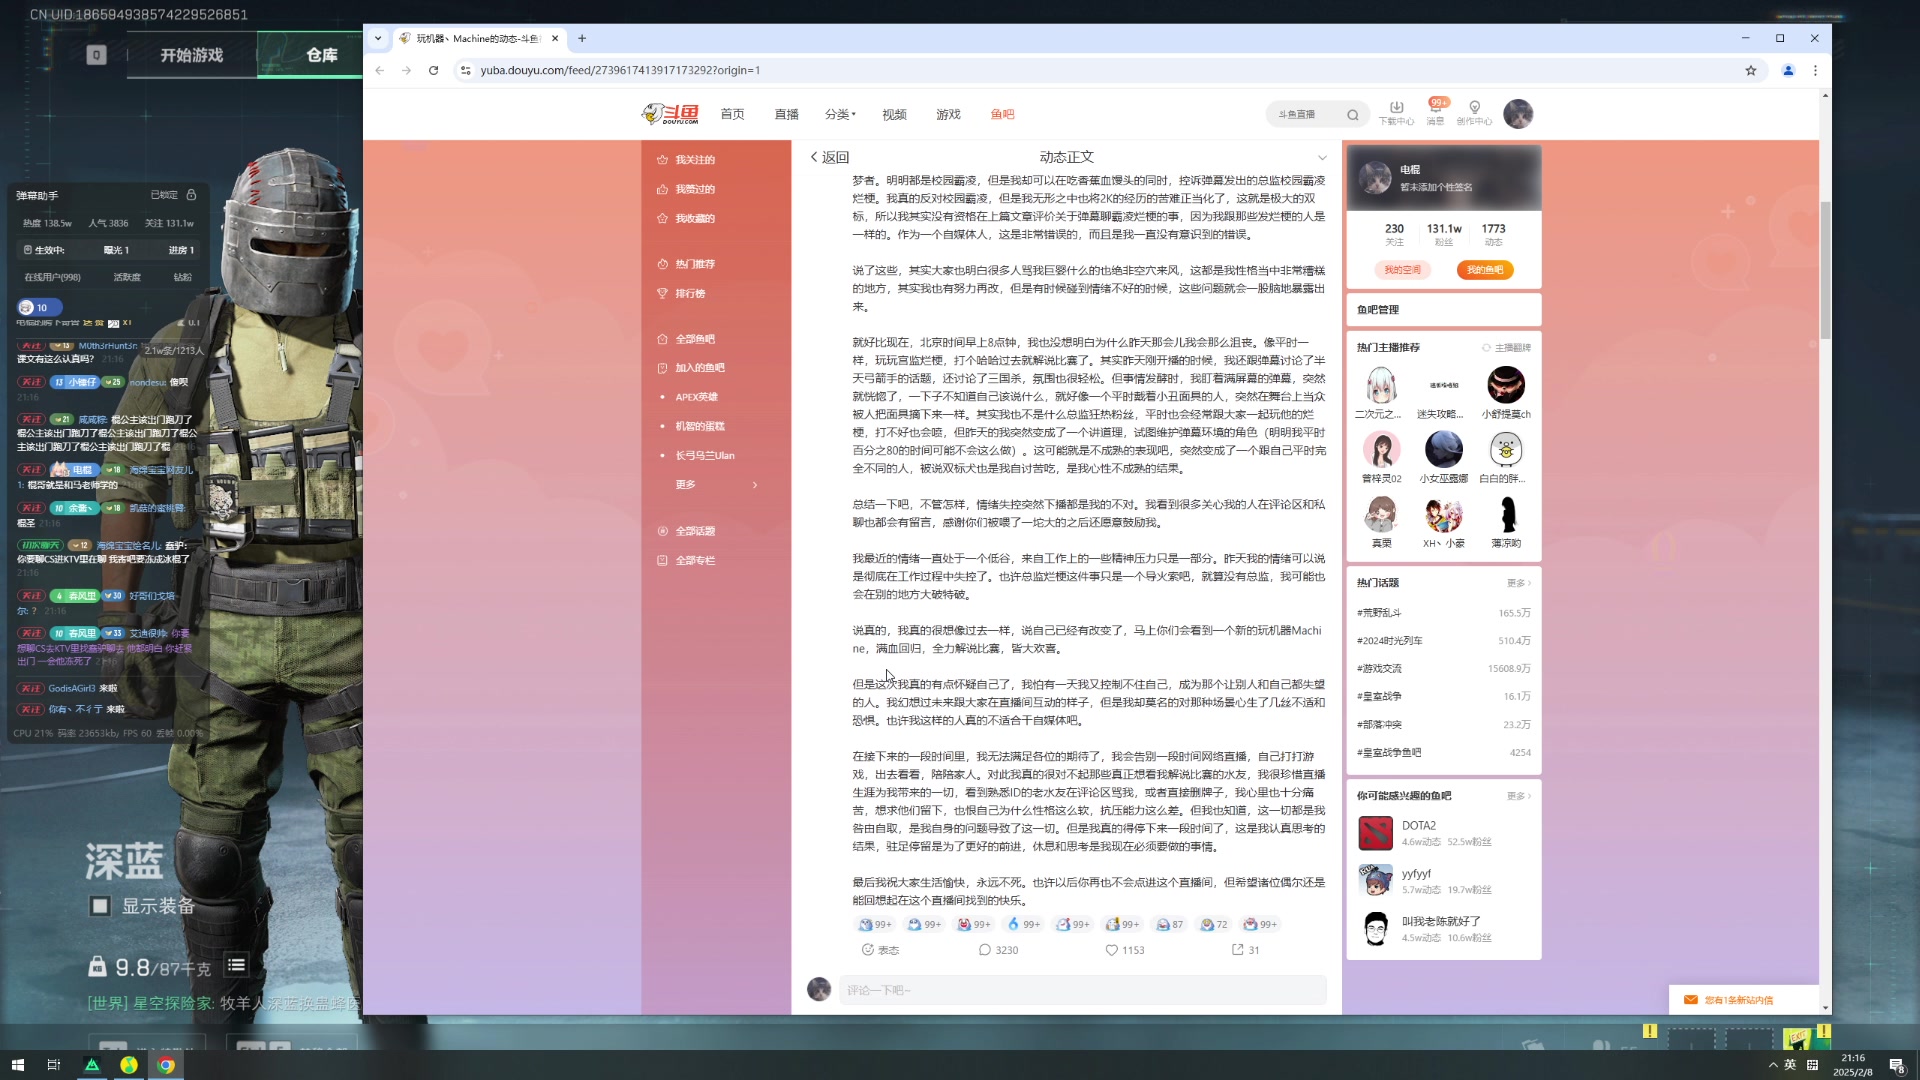Toggle the first shark emoji reaction
Image resolution: width=1920 pixels, height=1080 pixels.
[x=866, y=924]
